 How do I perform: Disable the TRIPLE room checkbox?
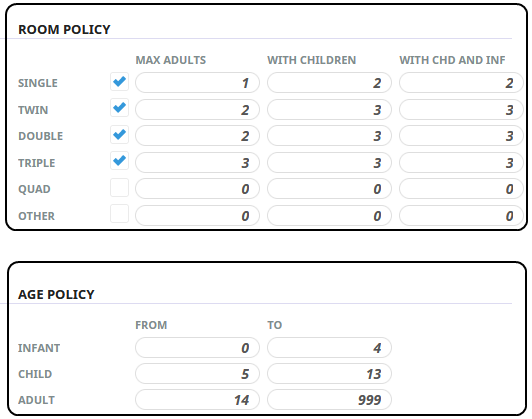pyautogui.click(x=119, y=161)
